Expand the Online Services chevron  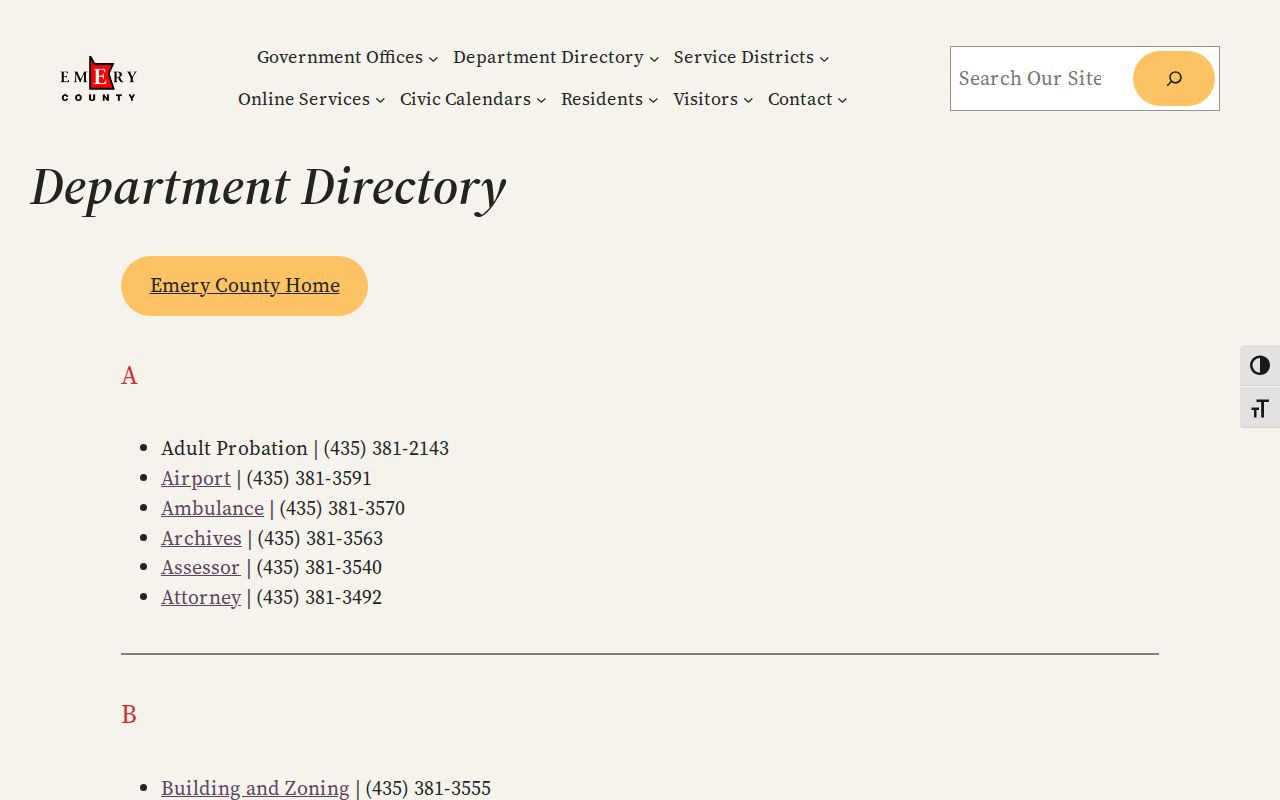380,100
